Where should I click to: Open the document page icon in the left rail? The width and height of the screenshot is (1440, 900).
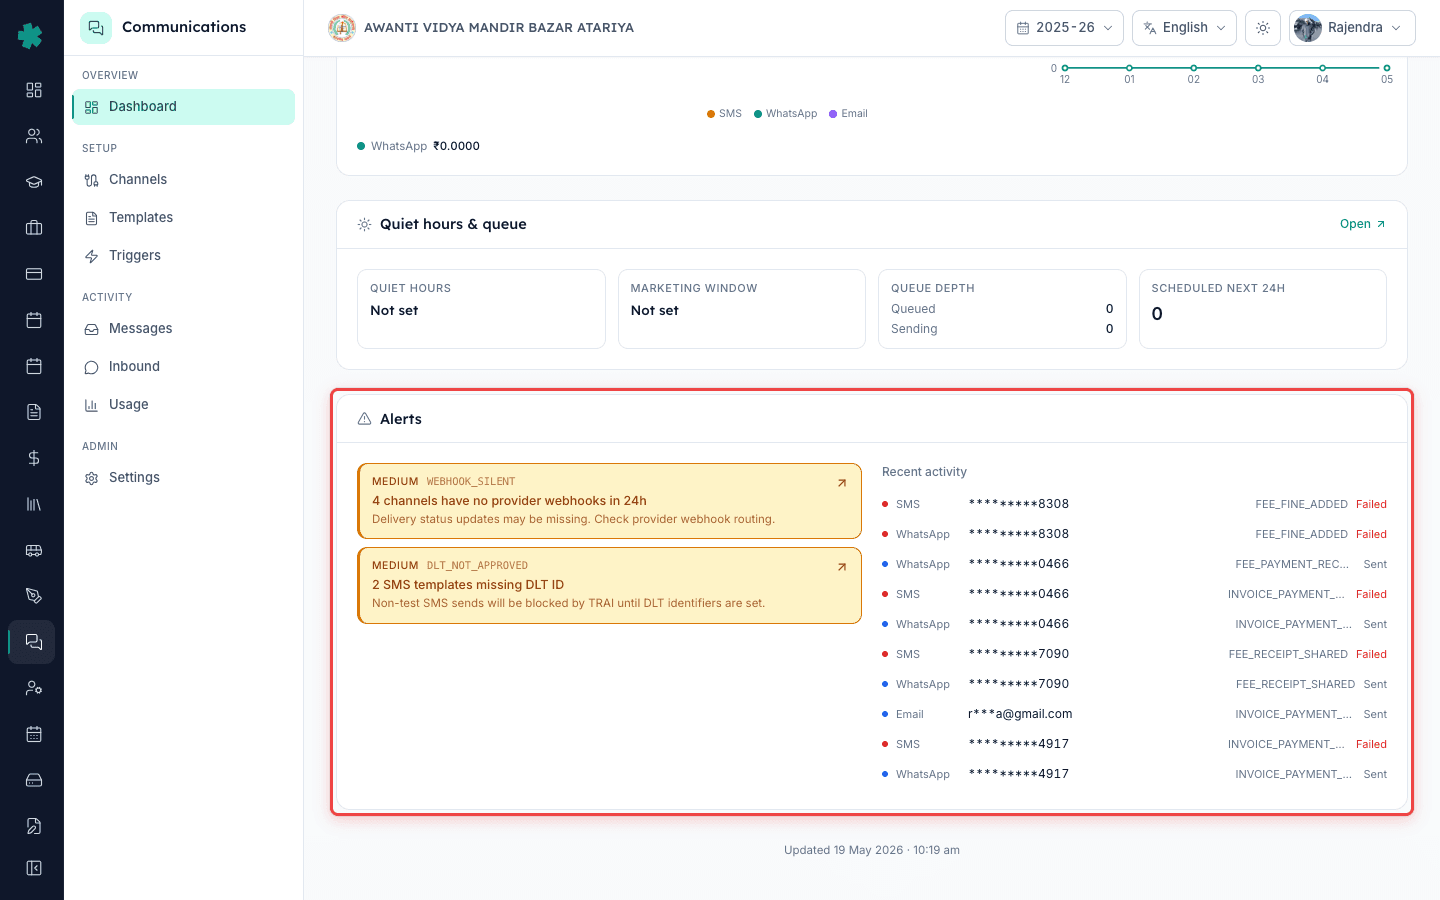[x=34, y=412]
